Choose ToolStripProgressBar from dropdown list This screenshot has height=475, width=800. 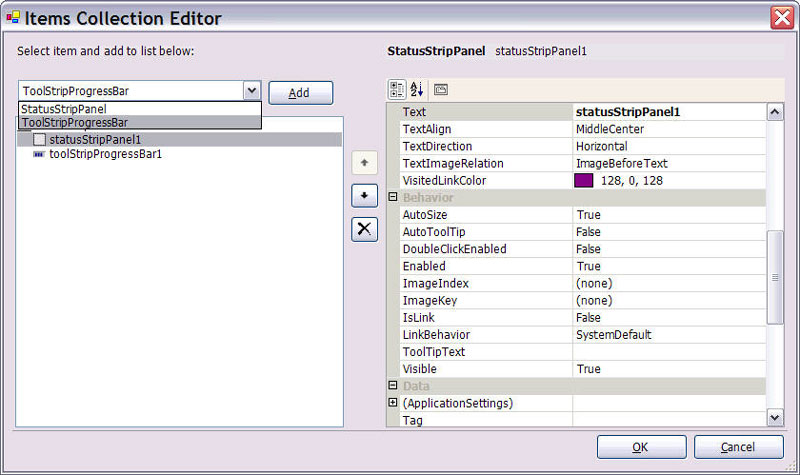pos(140,122)
